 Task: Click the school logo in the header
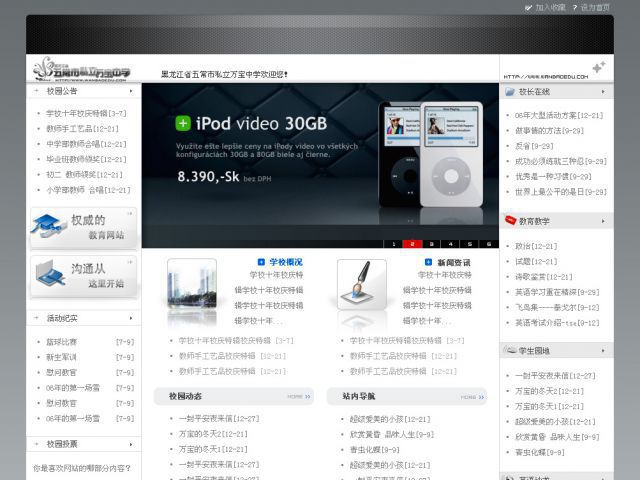coord(82,68)
